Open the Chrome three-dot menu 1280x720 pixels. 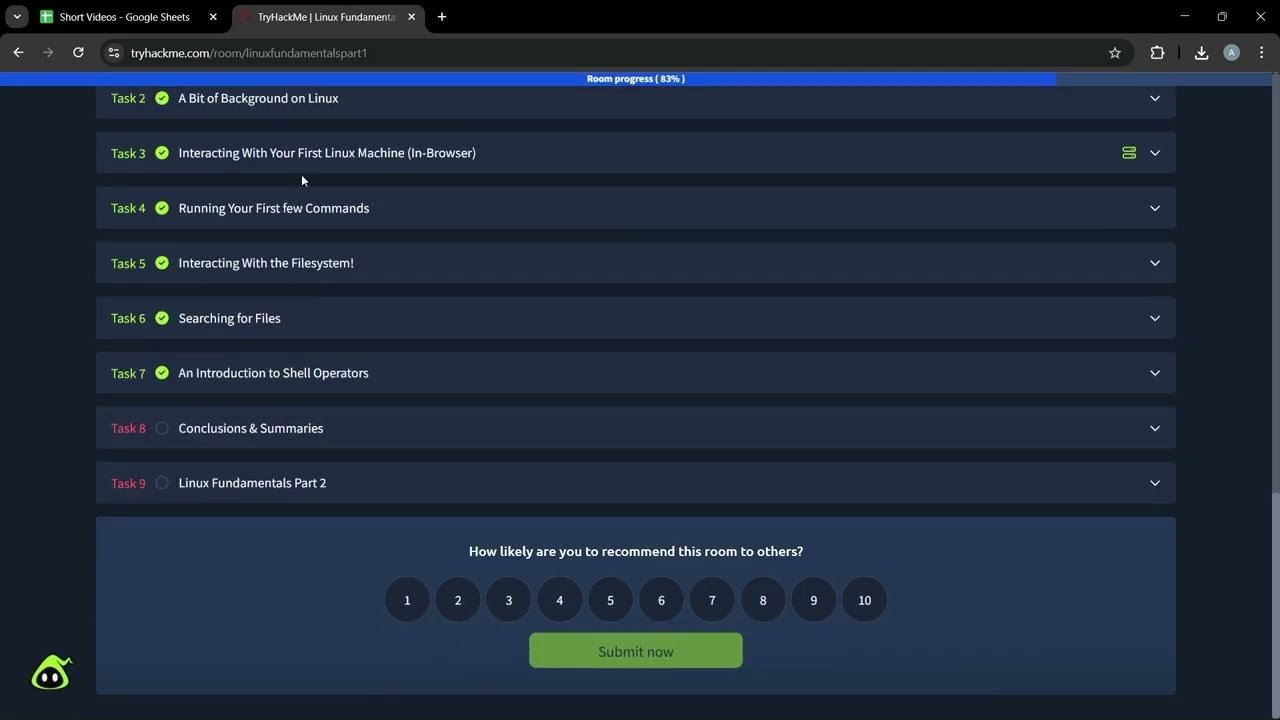click(1262, 53)
